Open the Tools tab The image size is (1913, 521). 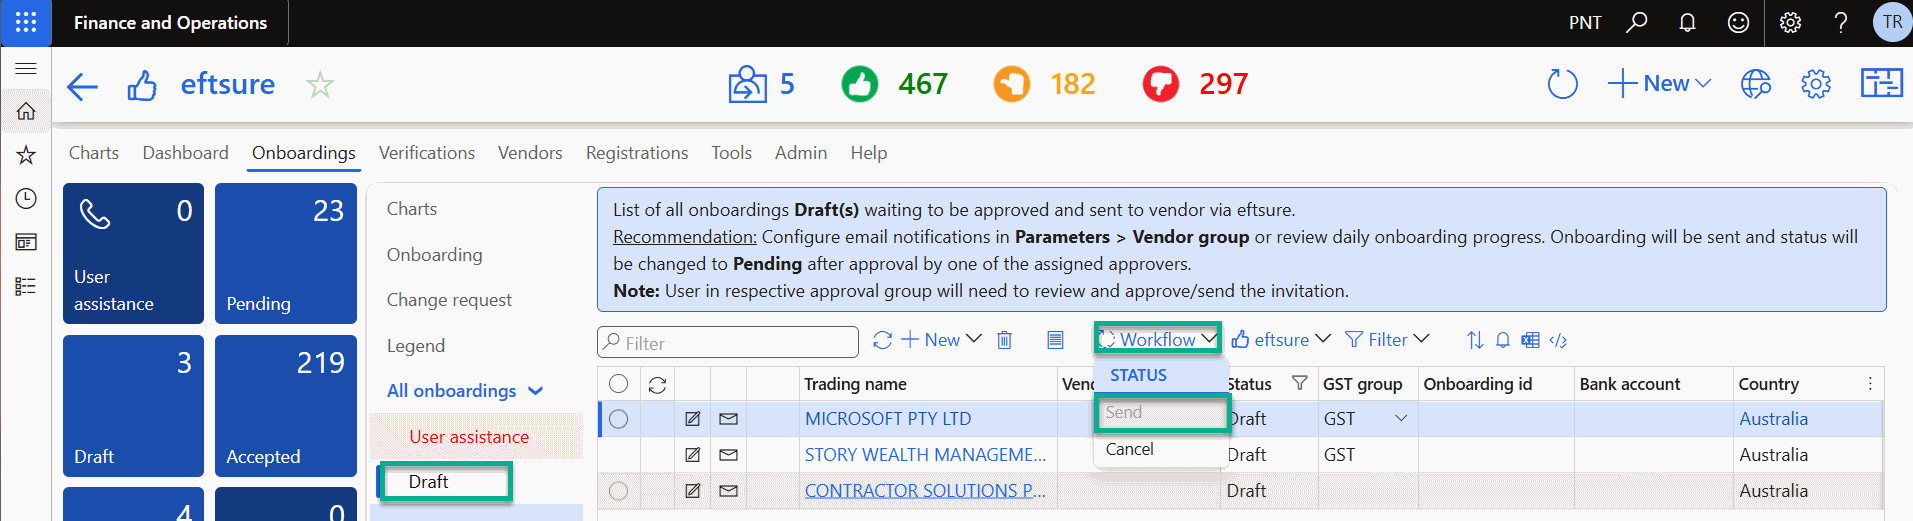click(731, 153)
